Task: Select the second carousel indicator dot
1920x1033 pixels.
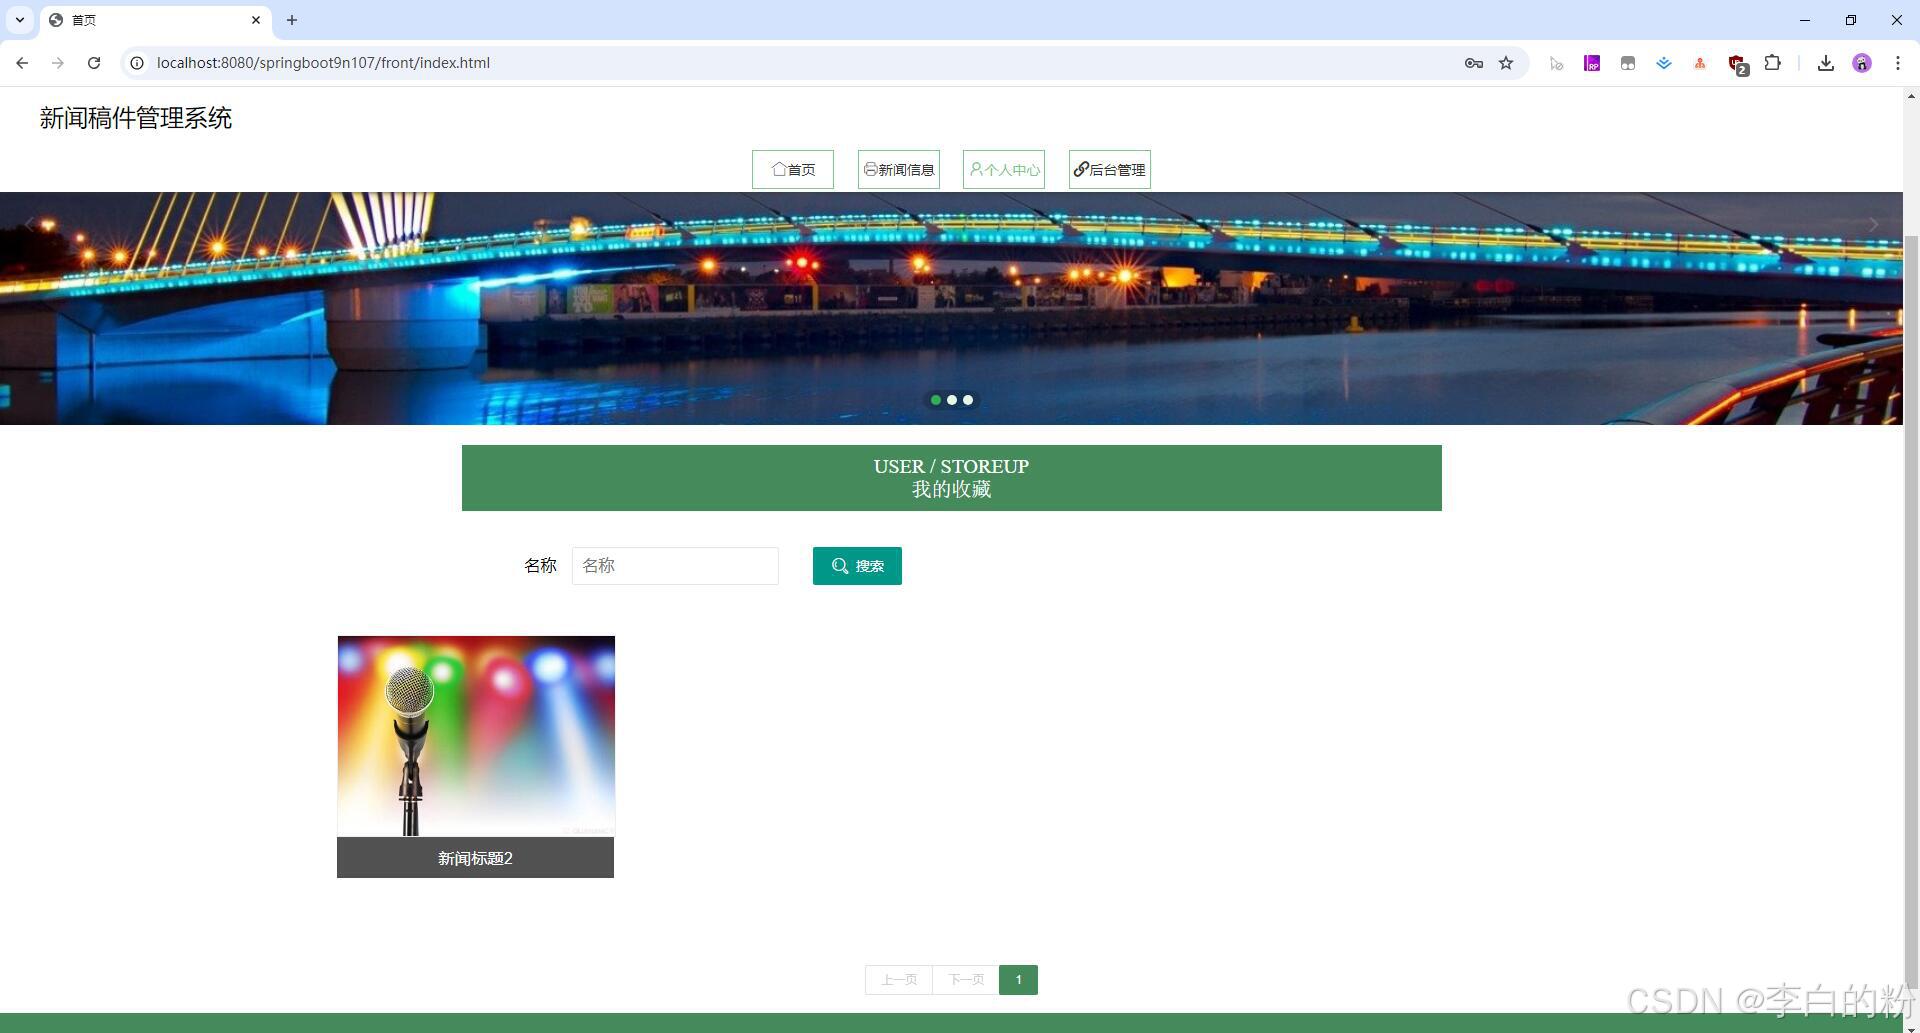Action: tap(952, 400)
